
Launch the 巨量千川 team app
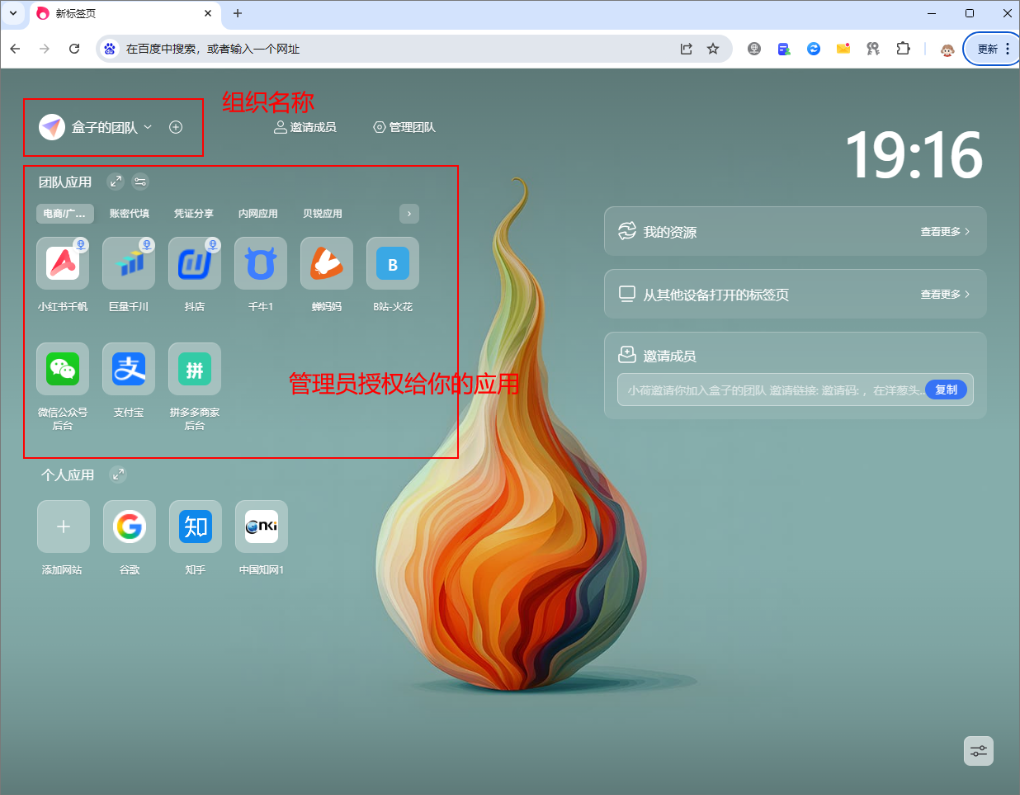[129, 264]
